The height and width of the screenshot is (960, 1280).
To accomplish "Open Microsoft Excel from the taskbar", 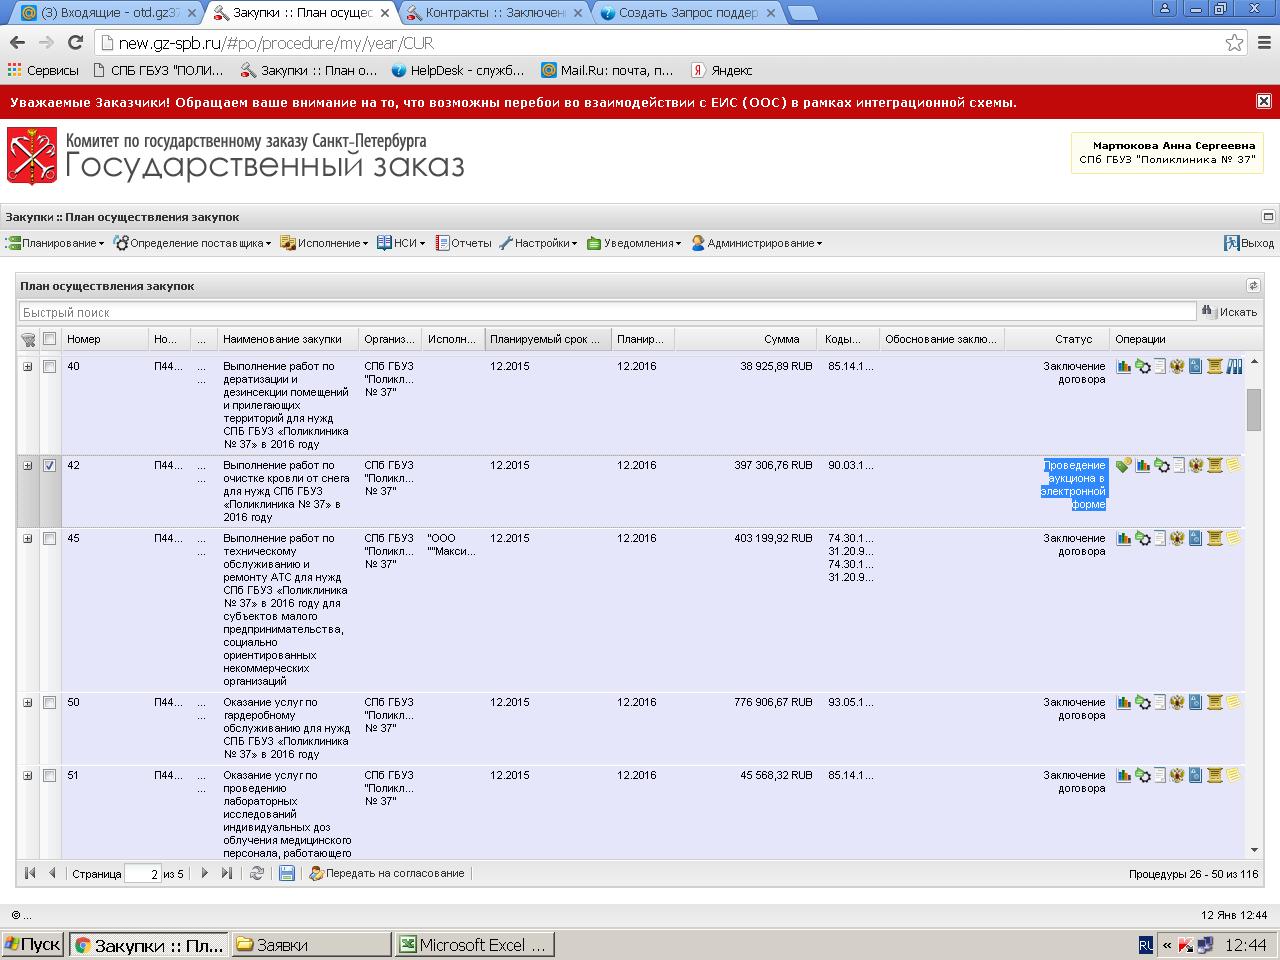I will 474,945.
